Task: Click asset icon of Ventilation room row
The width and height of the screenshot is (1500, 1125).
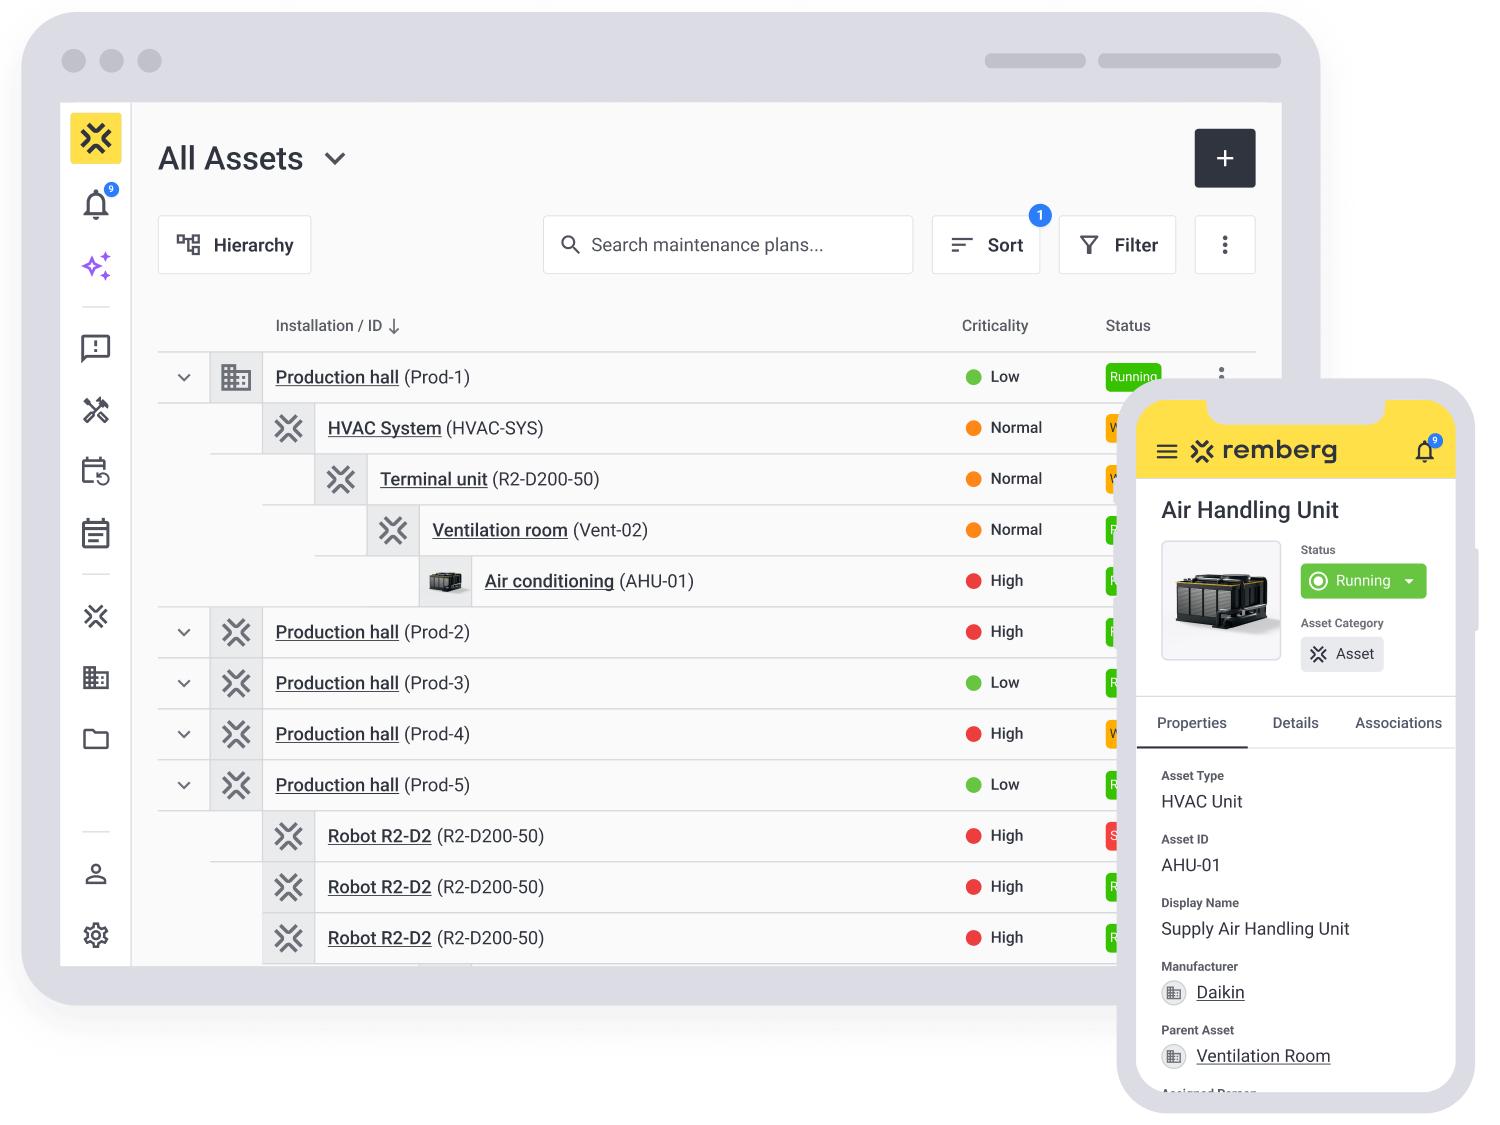Action: (x=393, y=530)
